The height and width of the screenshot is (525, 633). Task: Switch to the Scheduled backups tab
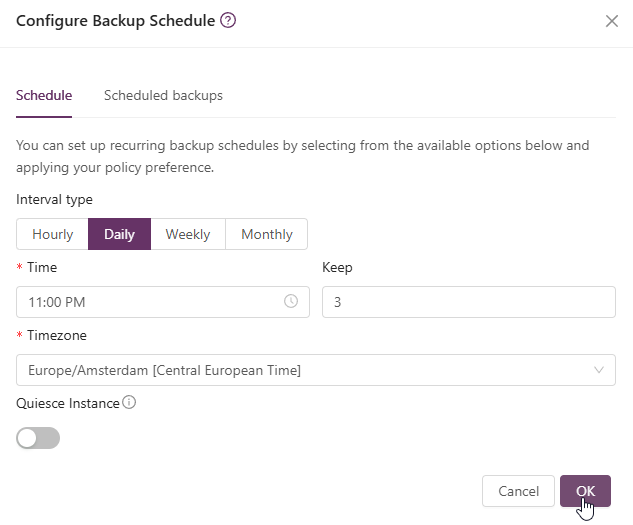click(163, 96)
